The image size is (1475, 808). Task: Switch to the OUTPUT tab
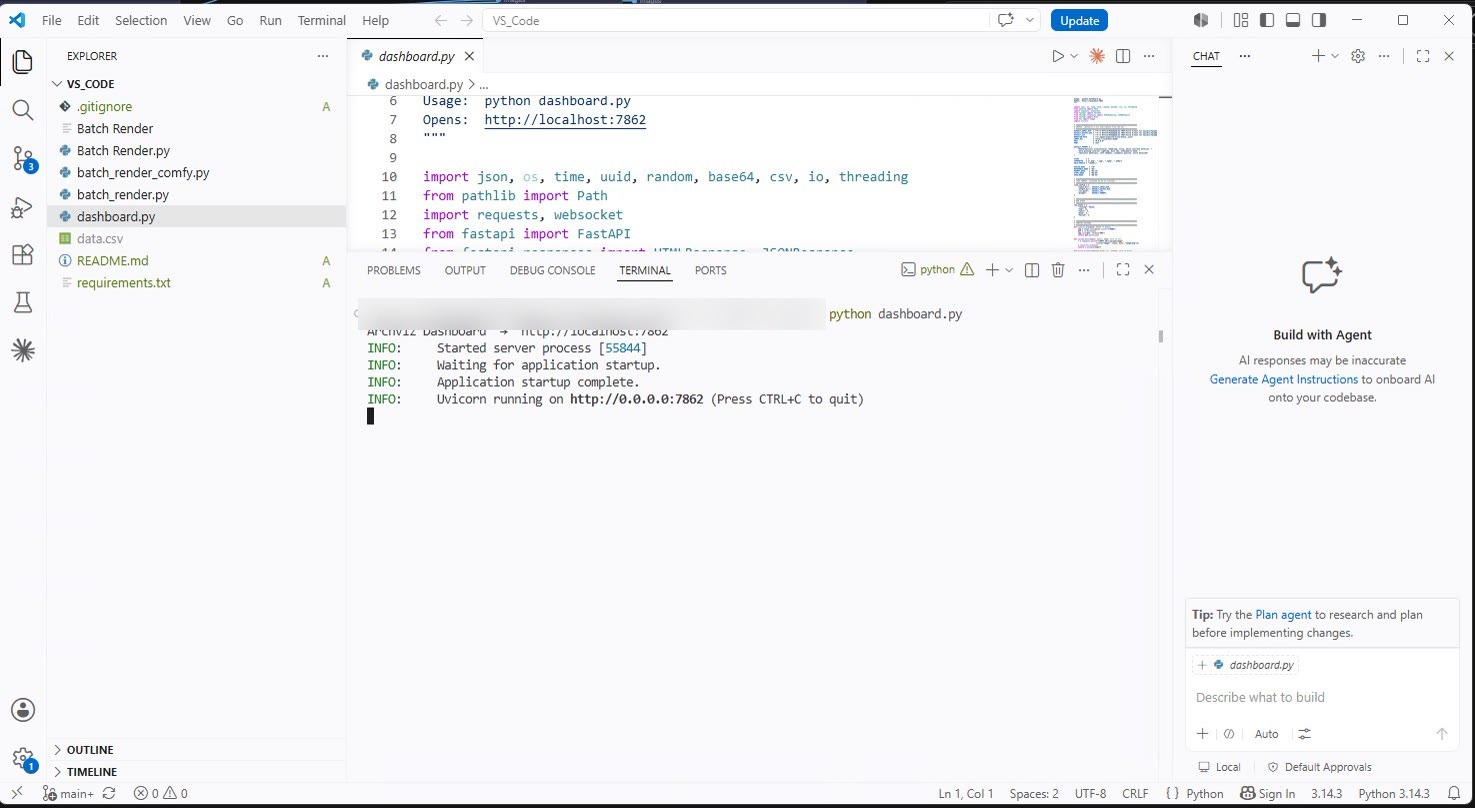coord(465,270)
